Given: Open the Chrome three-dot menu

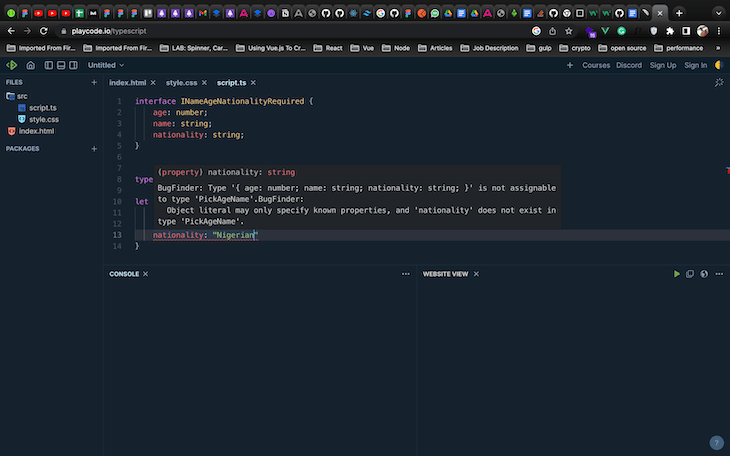Looking at the screenshot, I should [x=719, y=31].
